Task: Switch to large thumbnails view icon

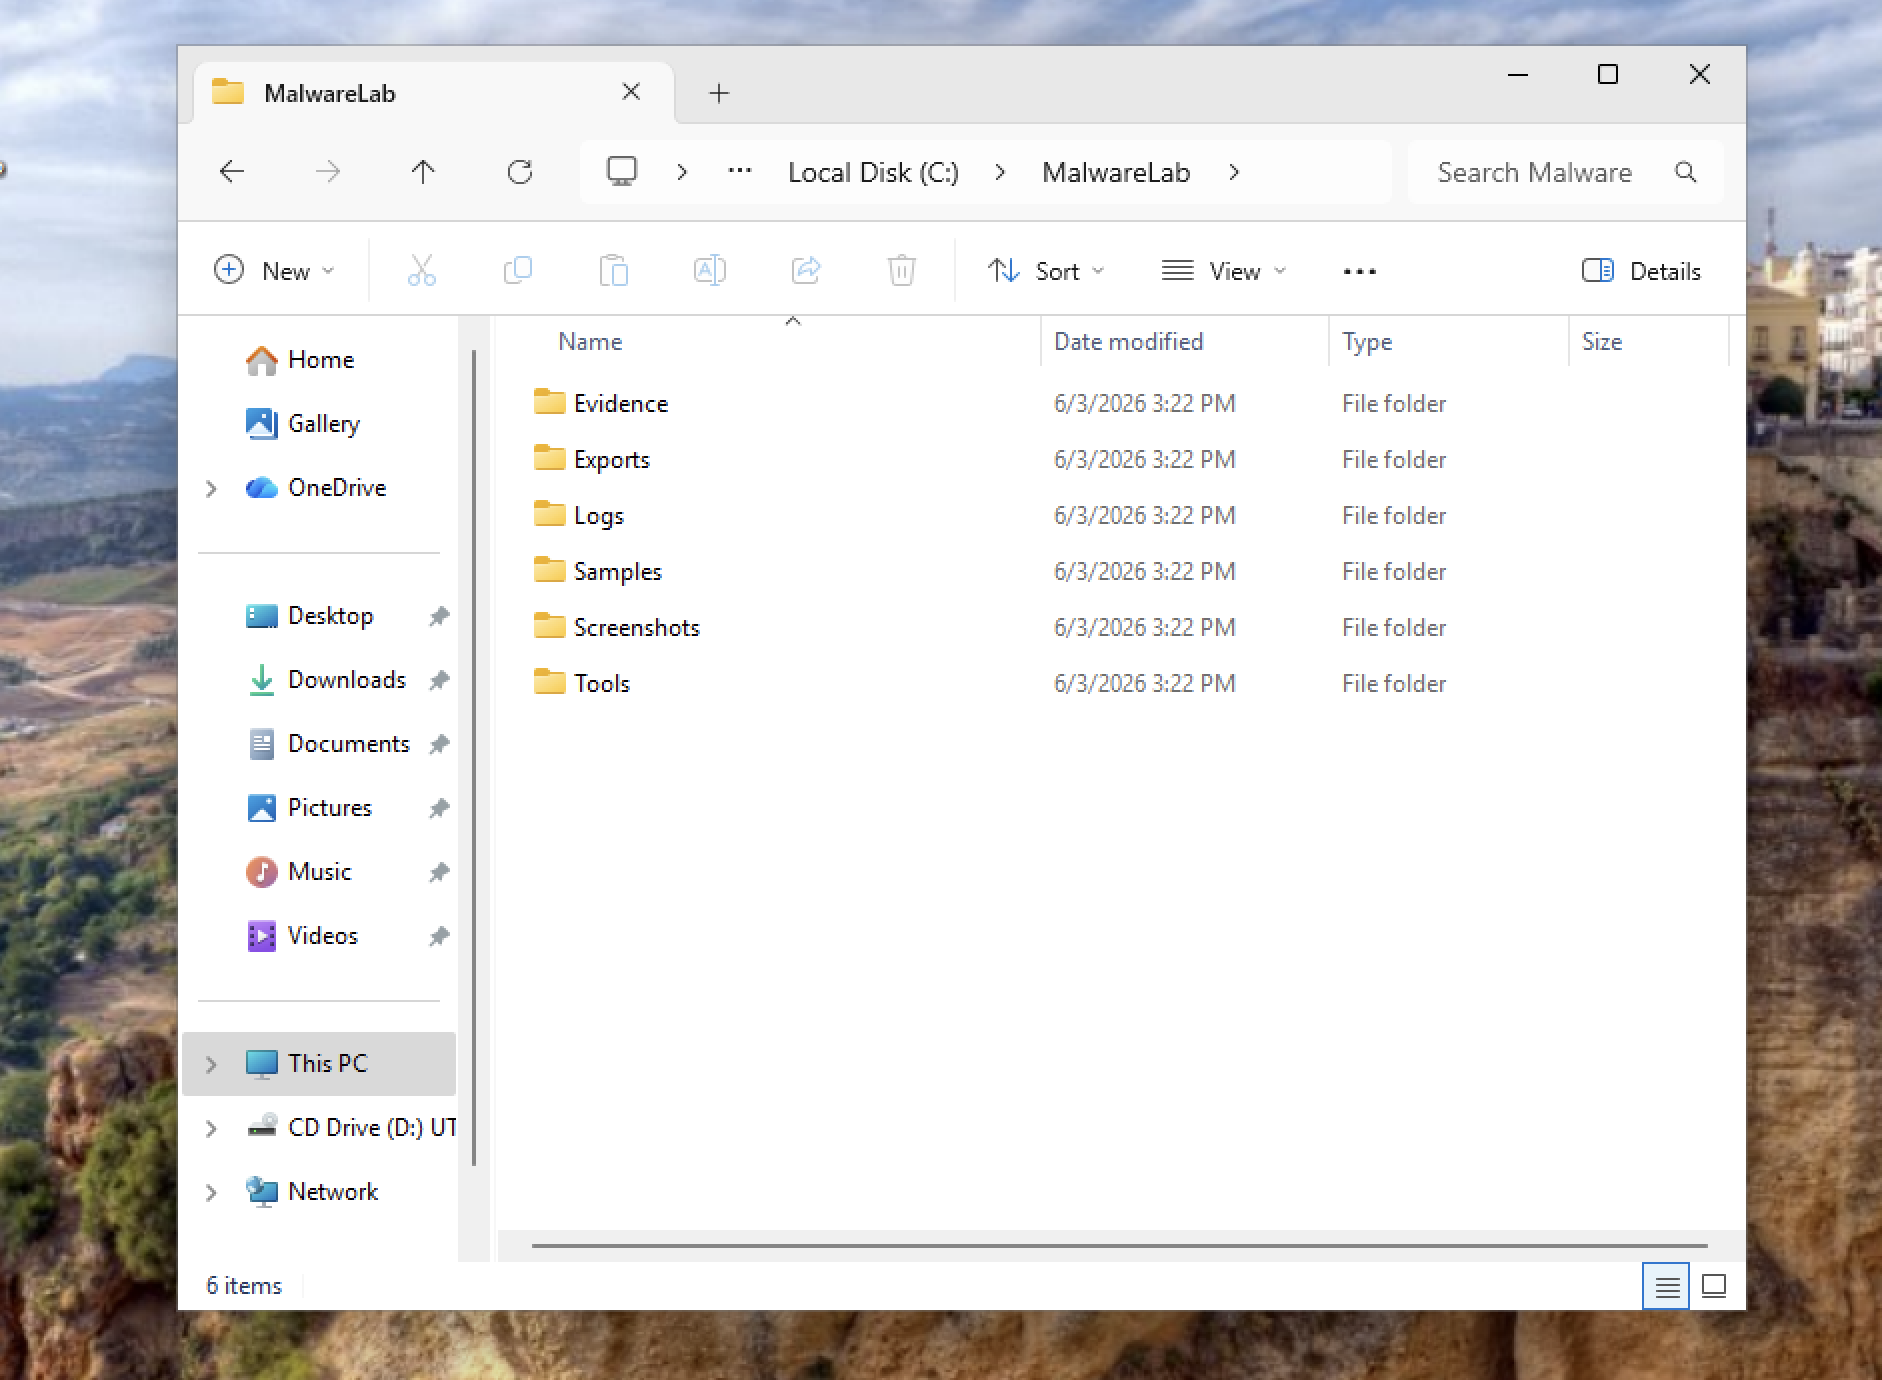Action: click(x=1714, y=1286)
